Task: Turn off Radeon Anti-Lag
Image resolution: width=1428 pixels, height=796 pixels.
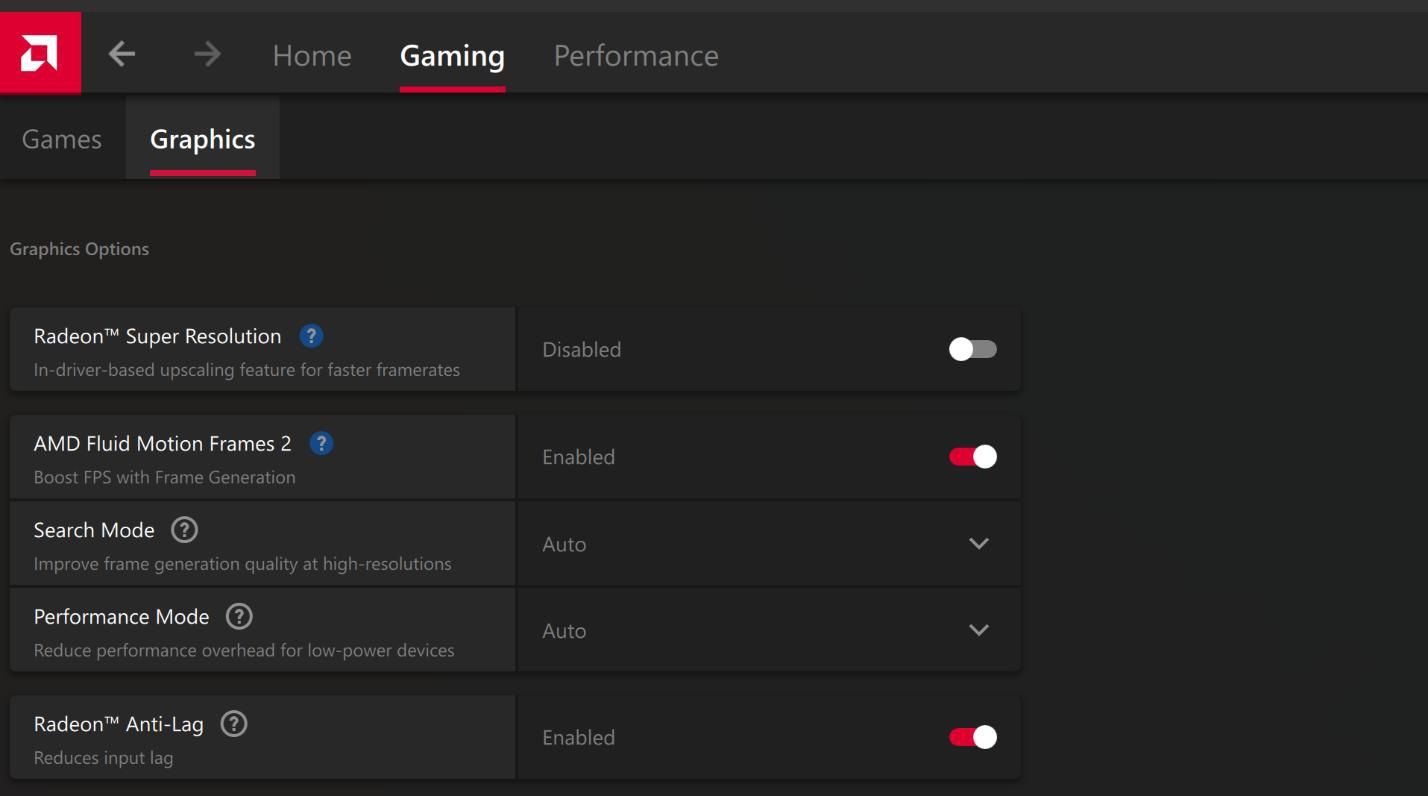Action: point(971,737)
